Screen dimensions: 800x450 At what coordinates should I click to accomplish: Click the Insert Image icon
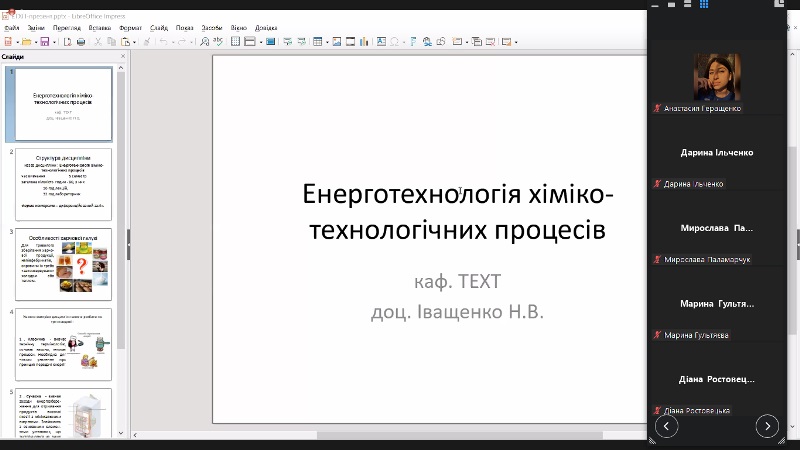click(x=336, y=42)
